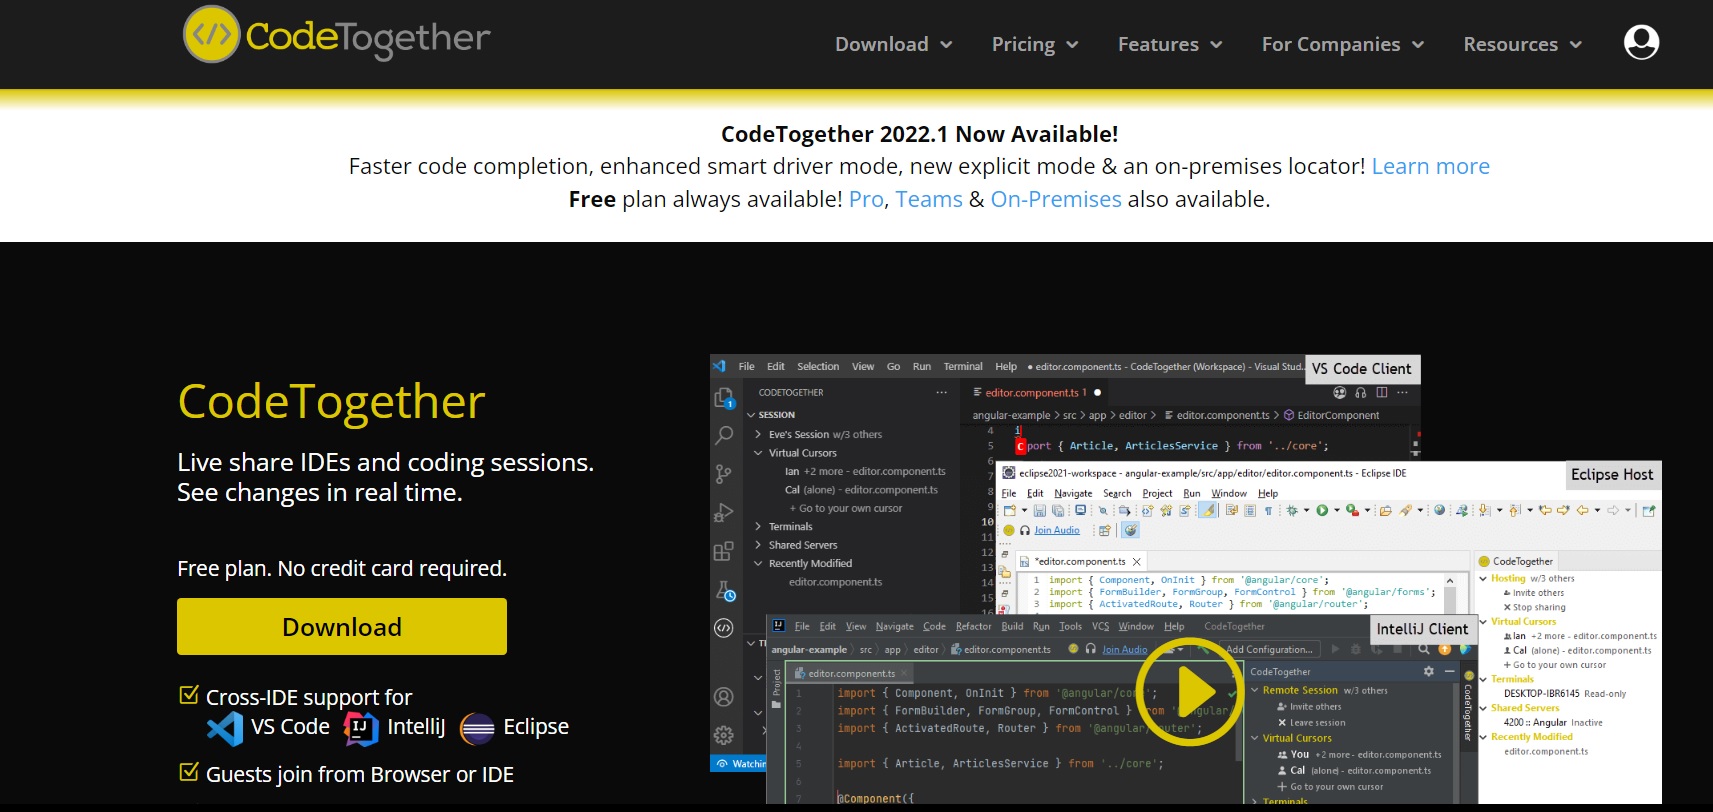
Task: Open the Navigate menu in Eclipse
Action: (1073, 493)
